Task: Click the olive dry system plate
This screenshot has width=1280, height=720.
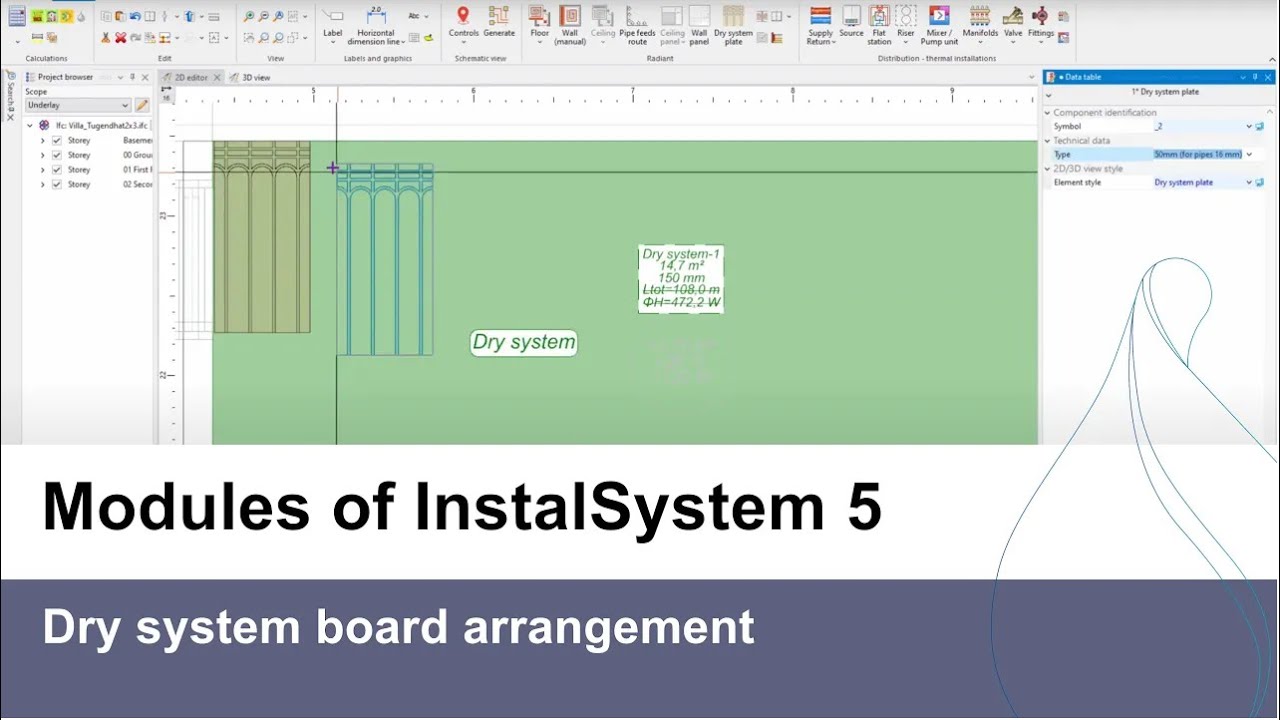Action: (x=262, y=237)
